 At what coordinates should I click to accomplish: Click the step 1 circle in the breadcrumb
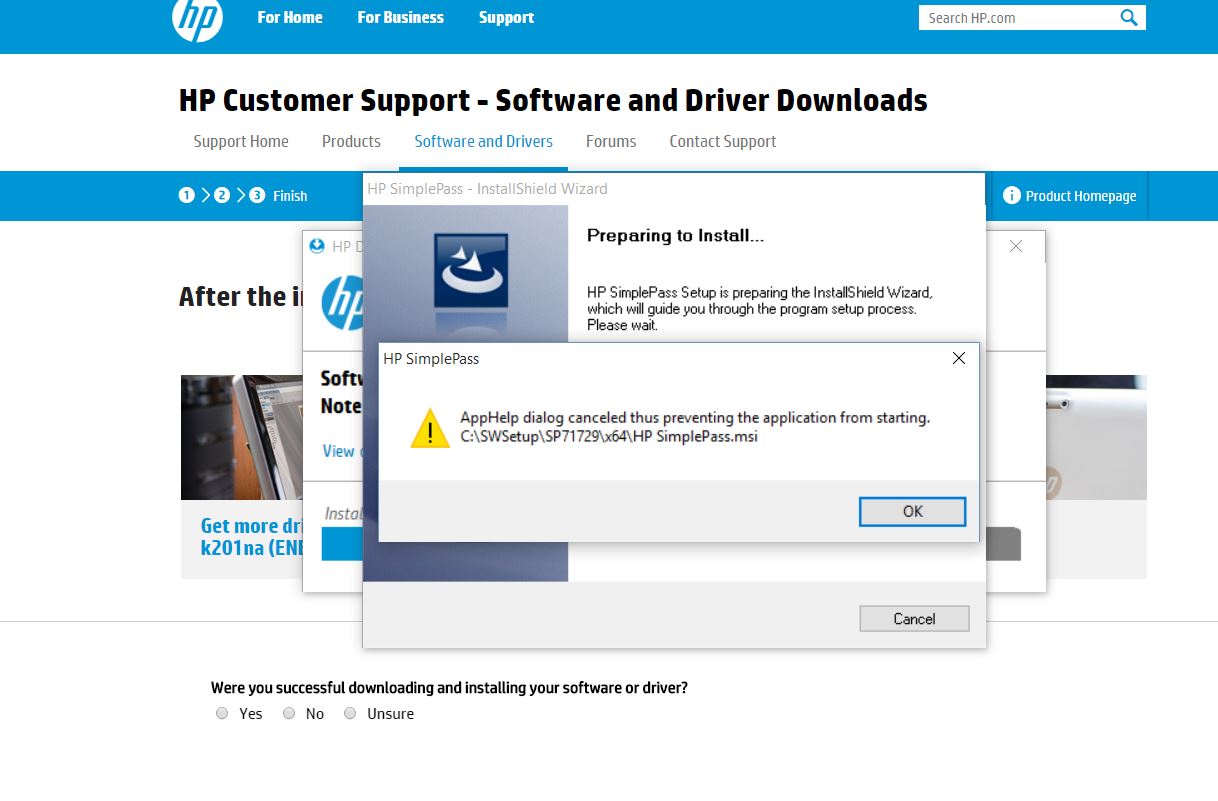click(186, 195)
